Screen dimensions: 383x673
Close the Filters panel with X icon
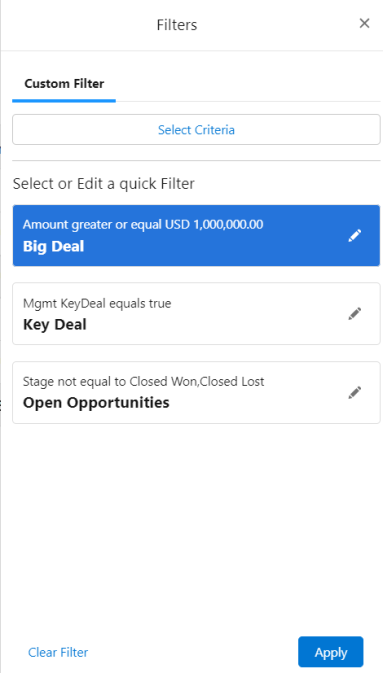pos(364,23)
